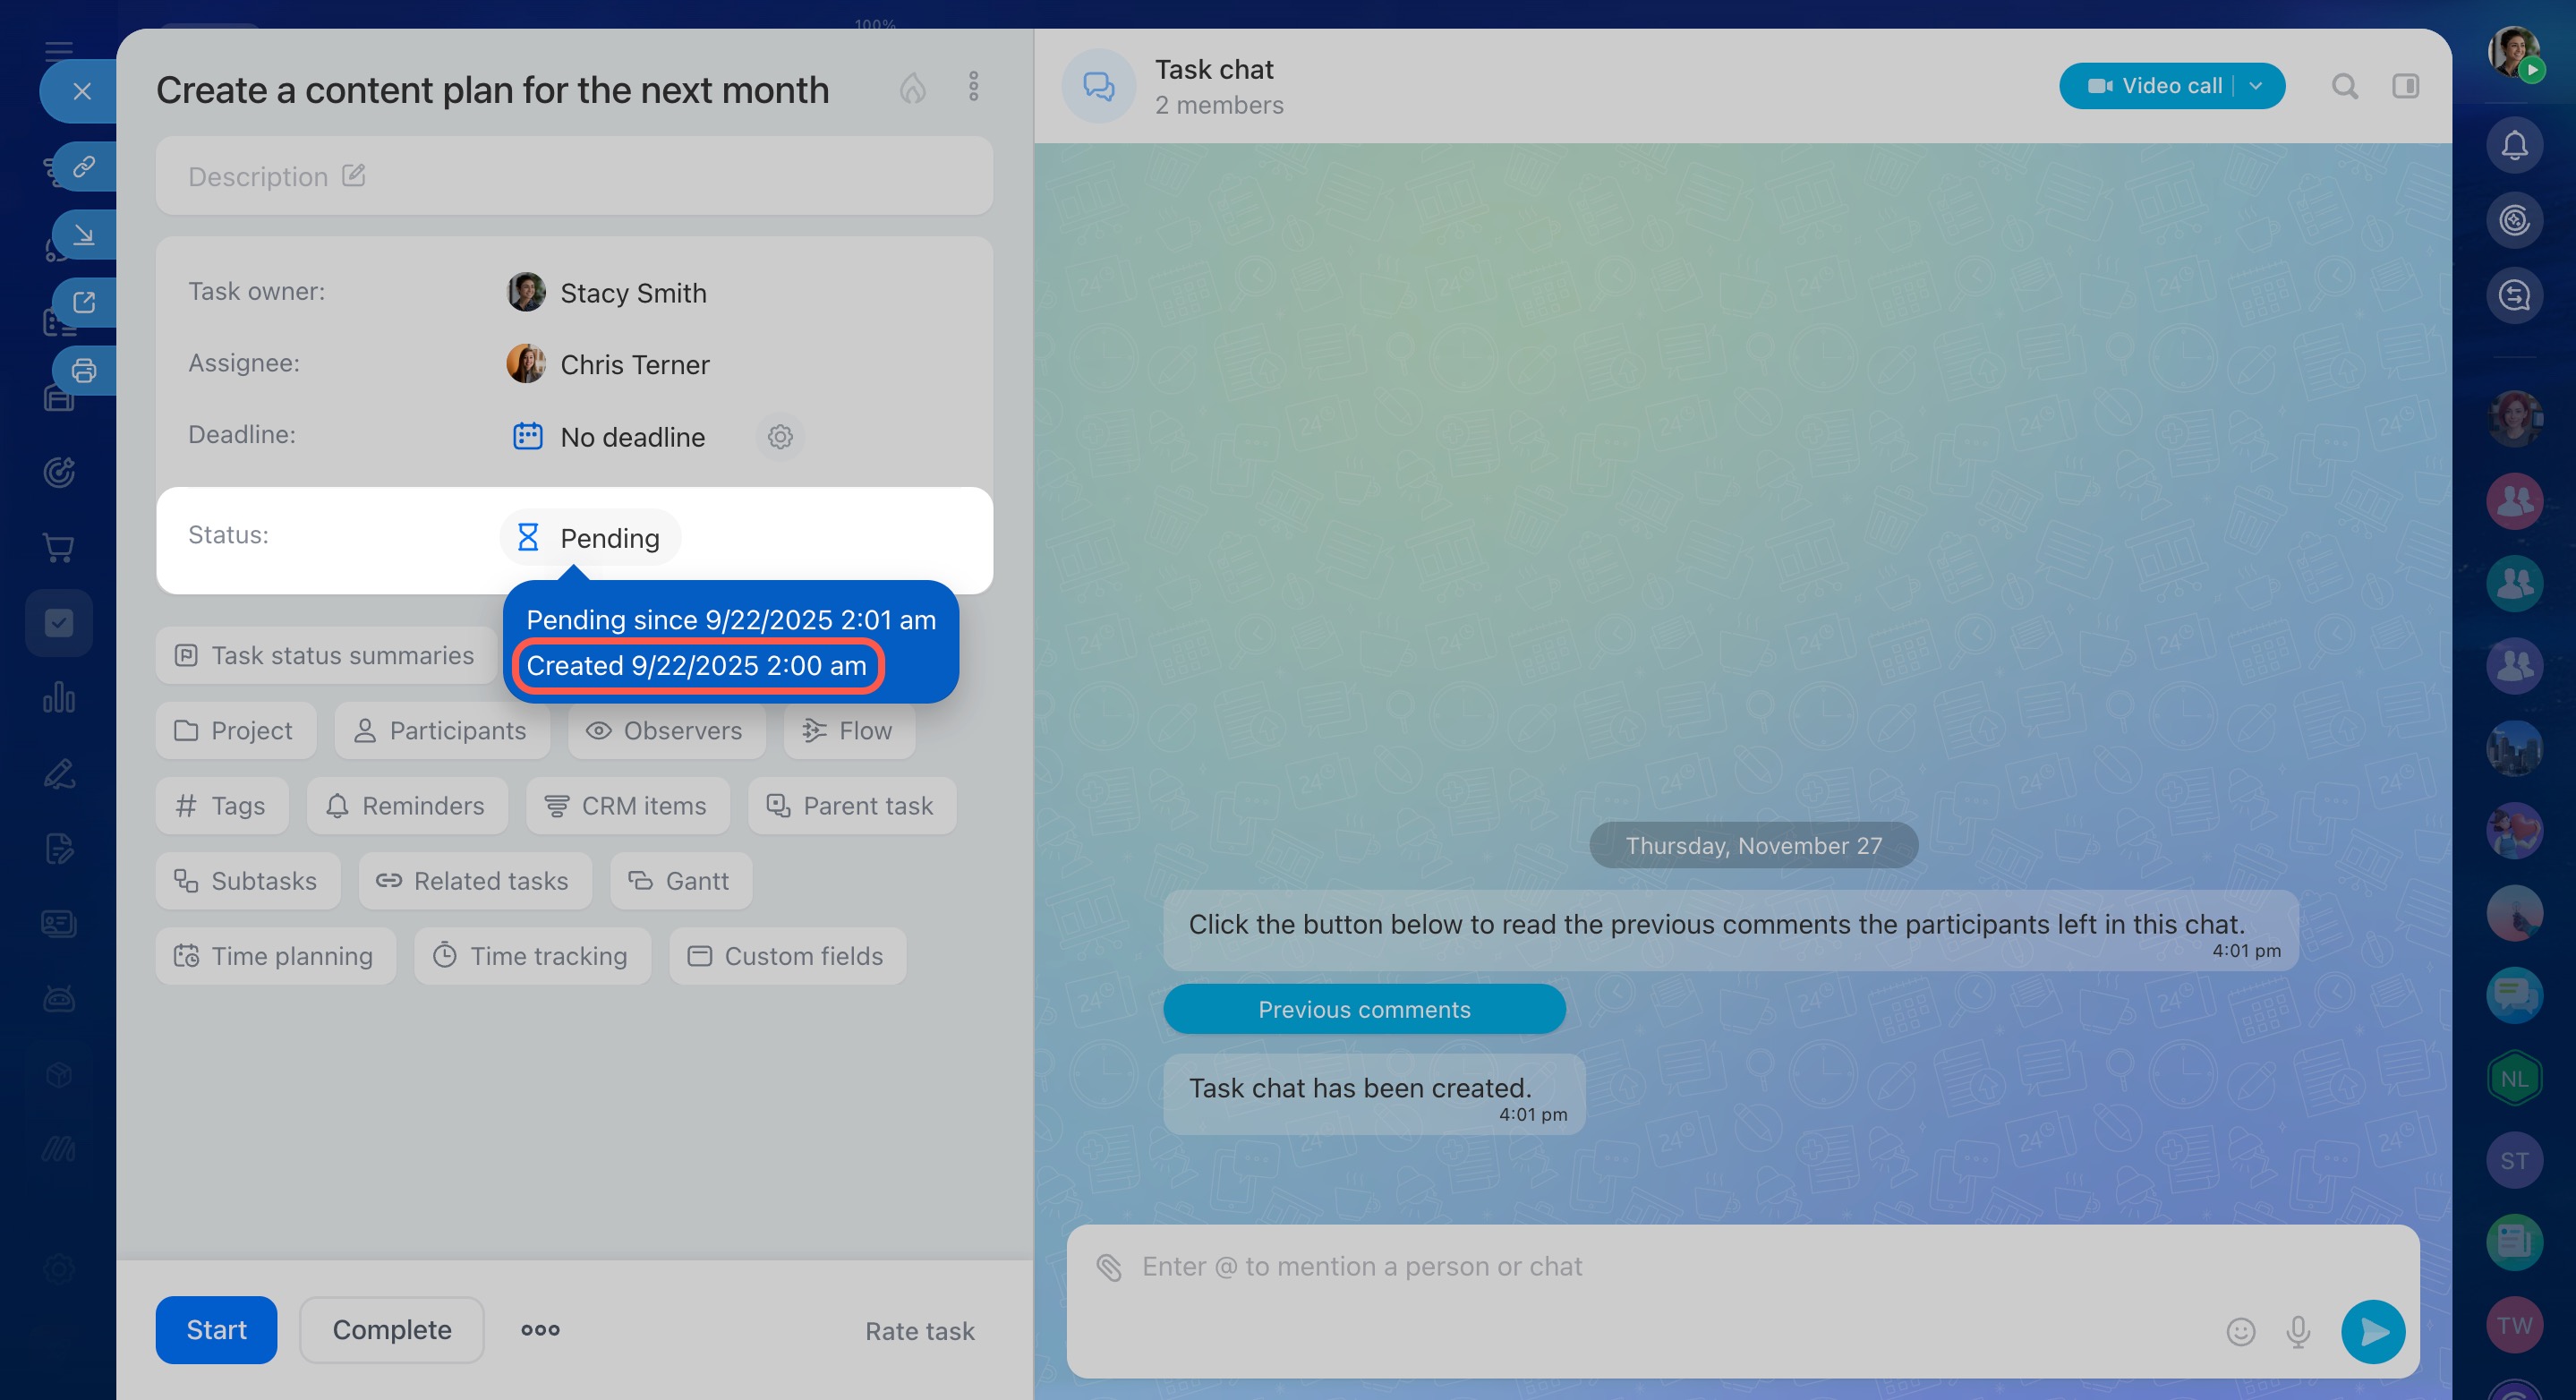This screenshot has width=2576, height=1400.
Task: Attach a file with paperclip icon
Action: pos(1109,1267)
